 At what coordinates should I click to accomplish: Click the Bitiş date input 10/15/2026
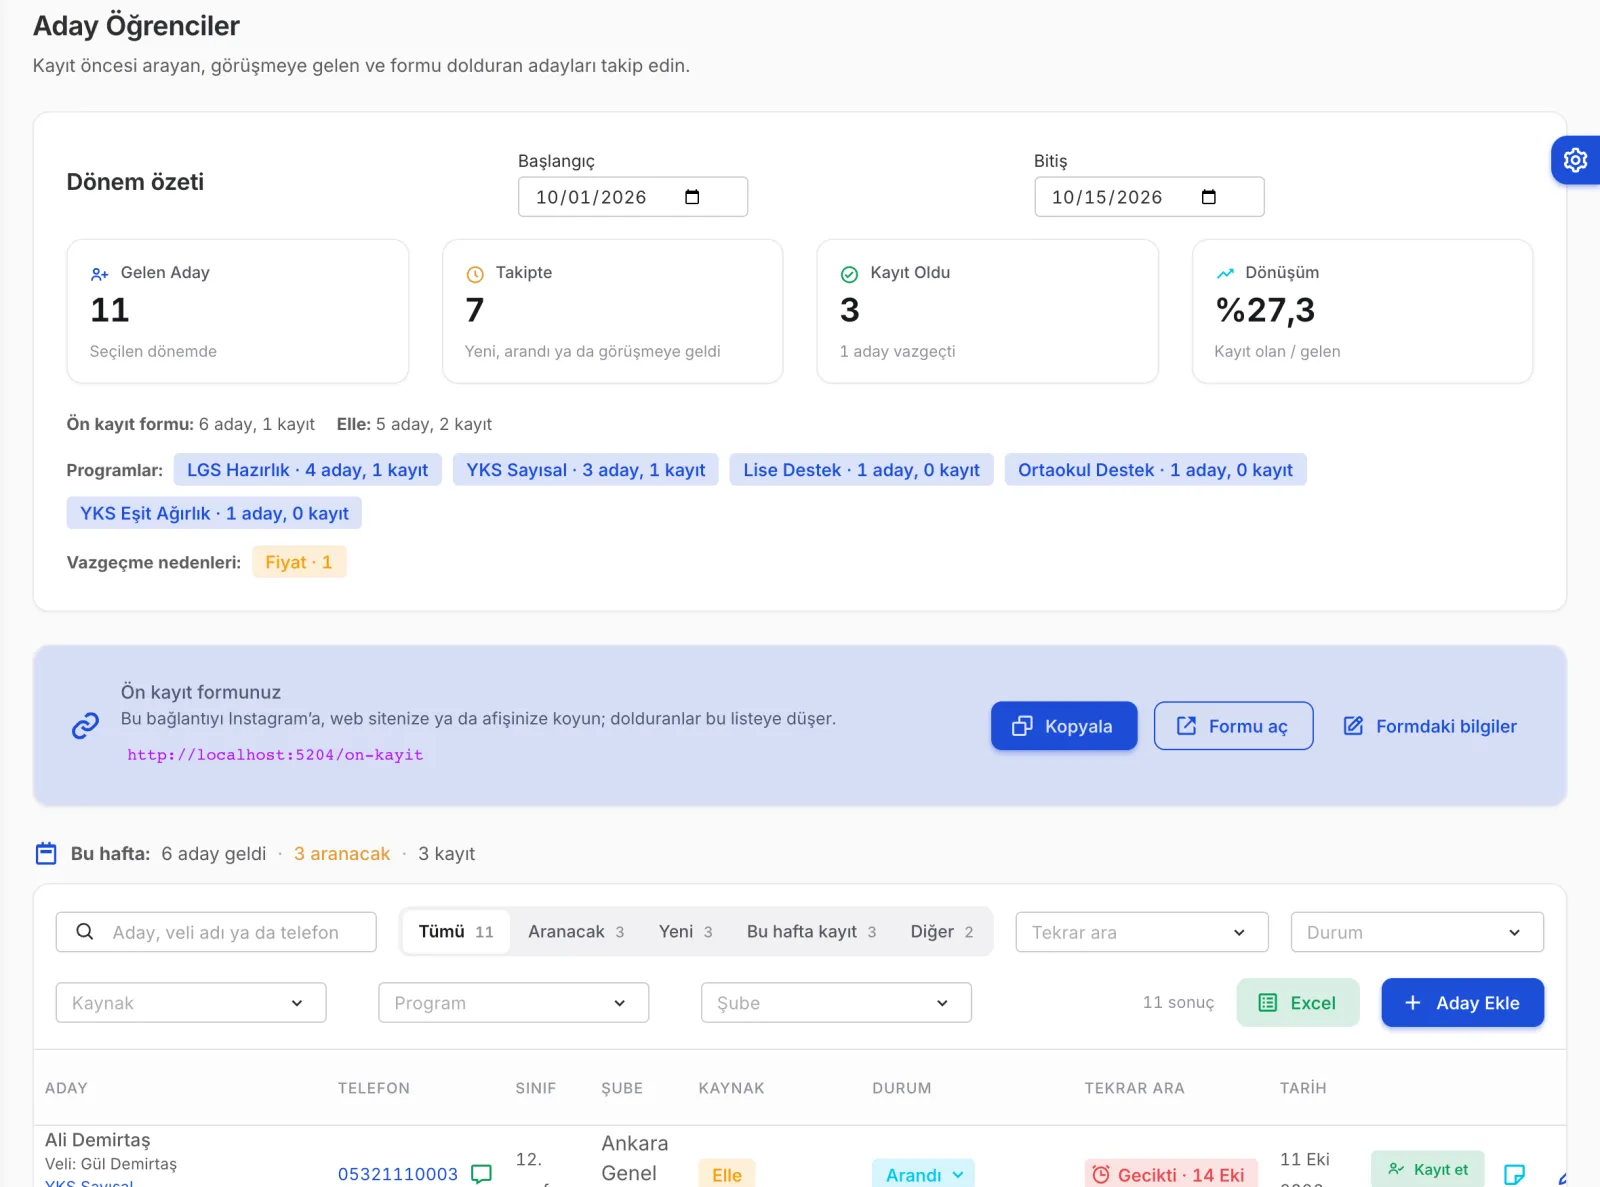click(x=1149, y=197)
